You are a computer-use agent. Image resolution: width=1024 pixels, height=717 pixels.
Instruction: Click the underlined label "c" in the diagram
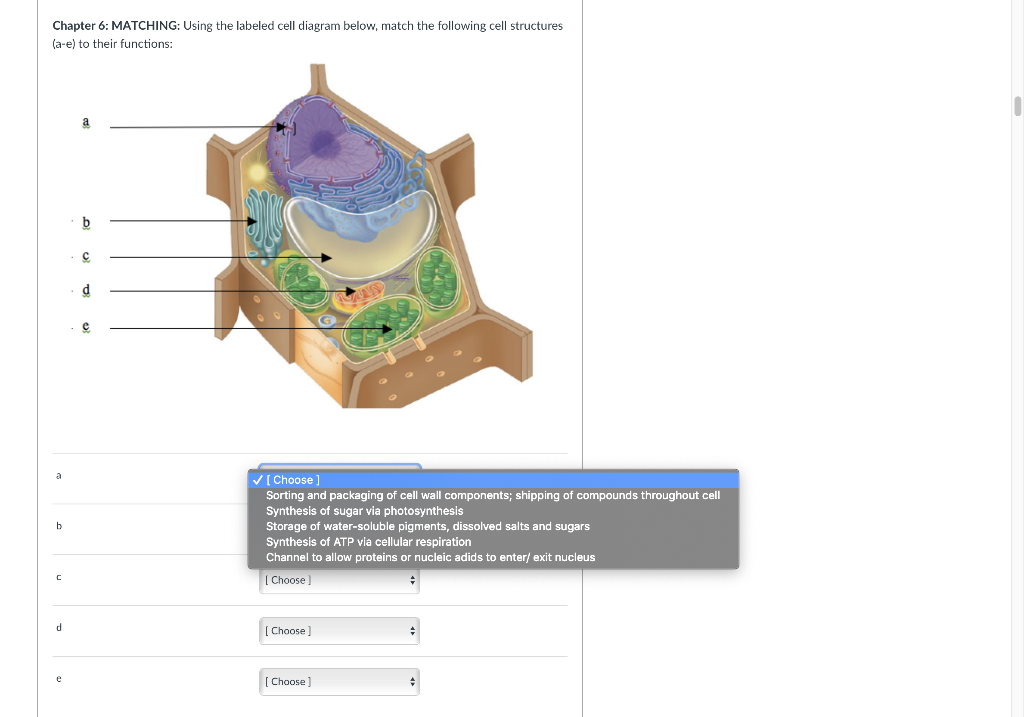pyautogui.click(x=85, y=256)
